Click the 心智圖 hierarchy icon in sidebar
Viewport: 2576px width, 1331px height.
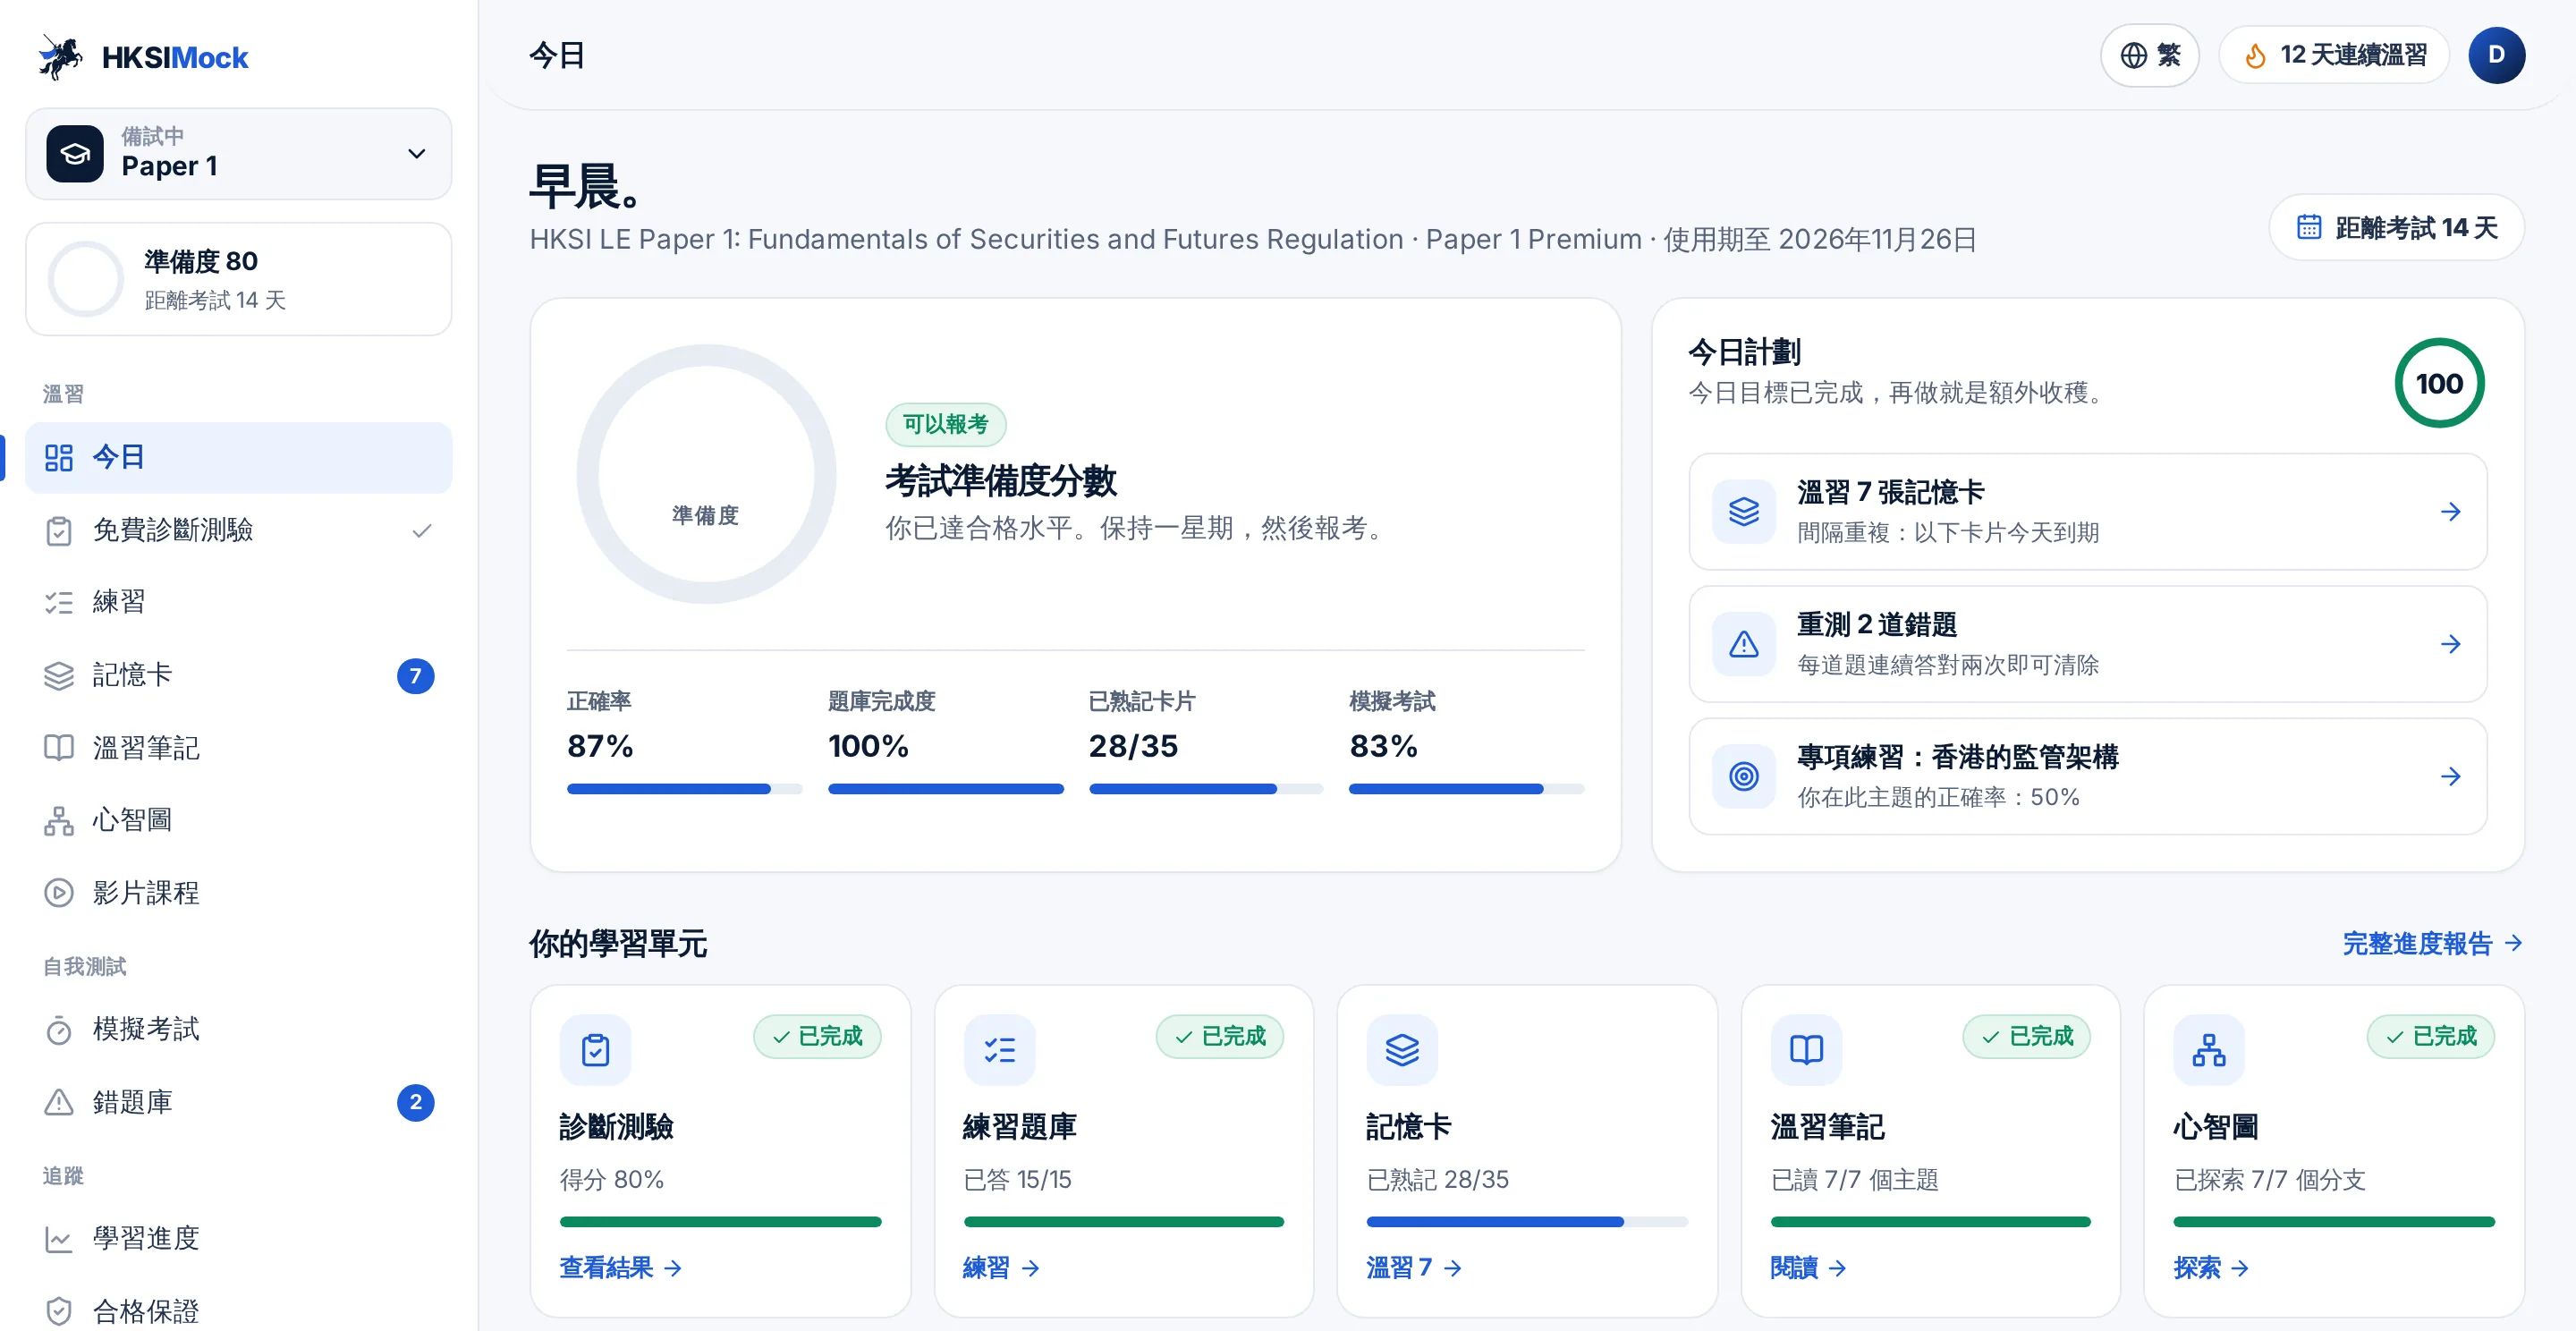59,821
